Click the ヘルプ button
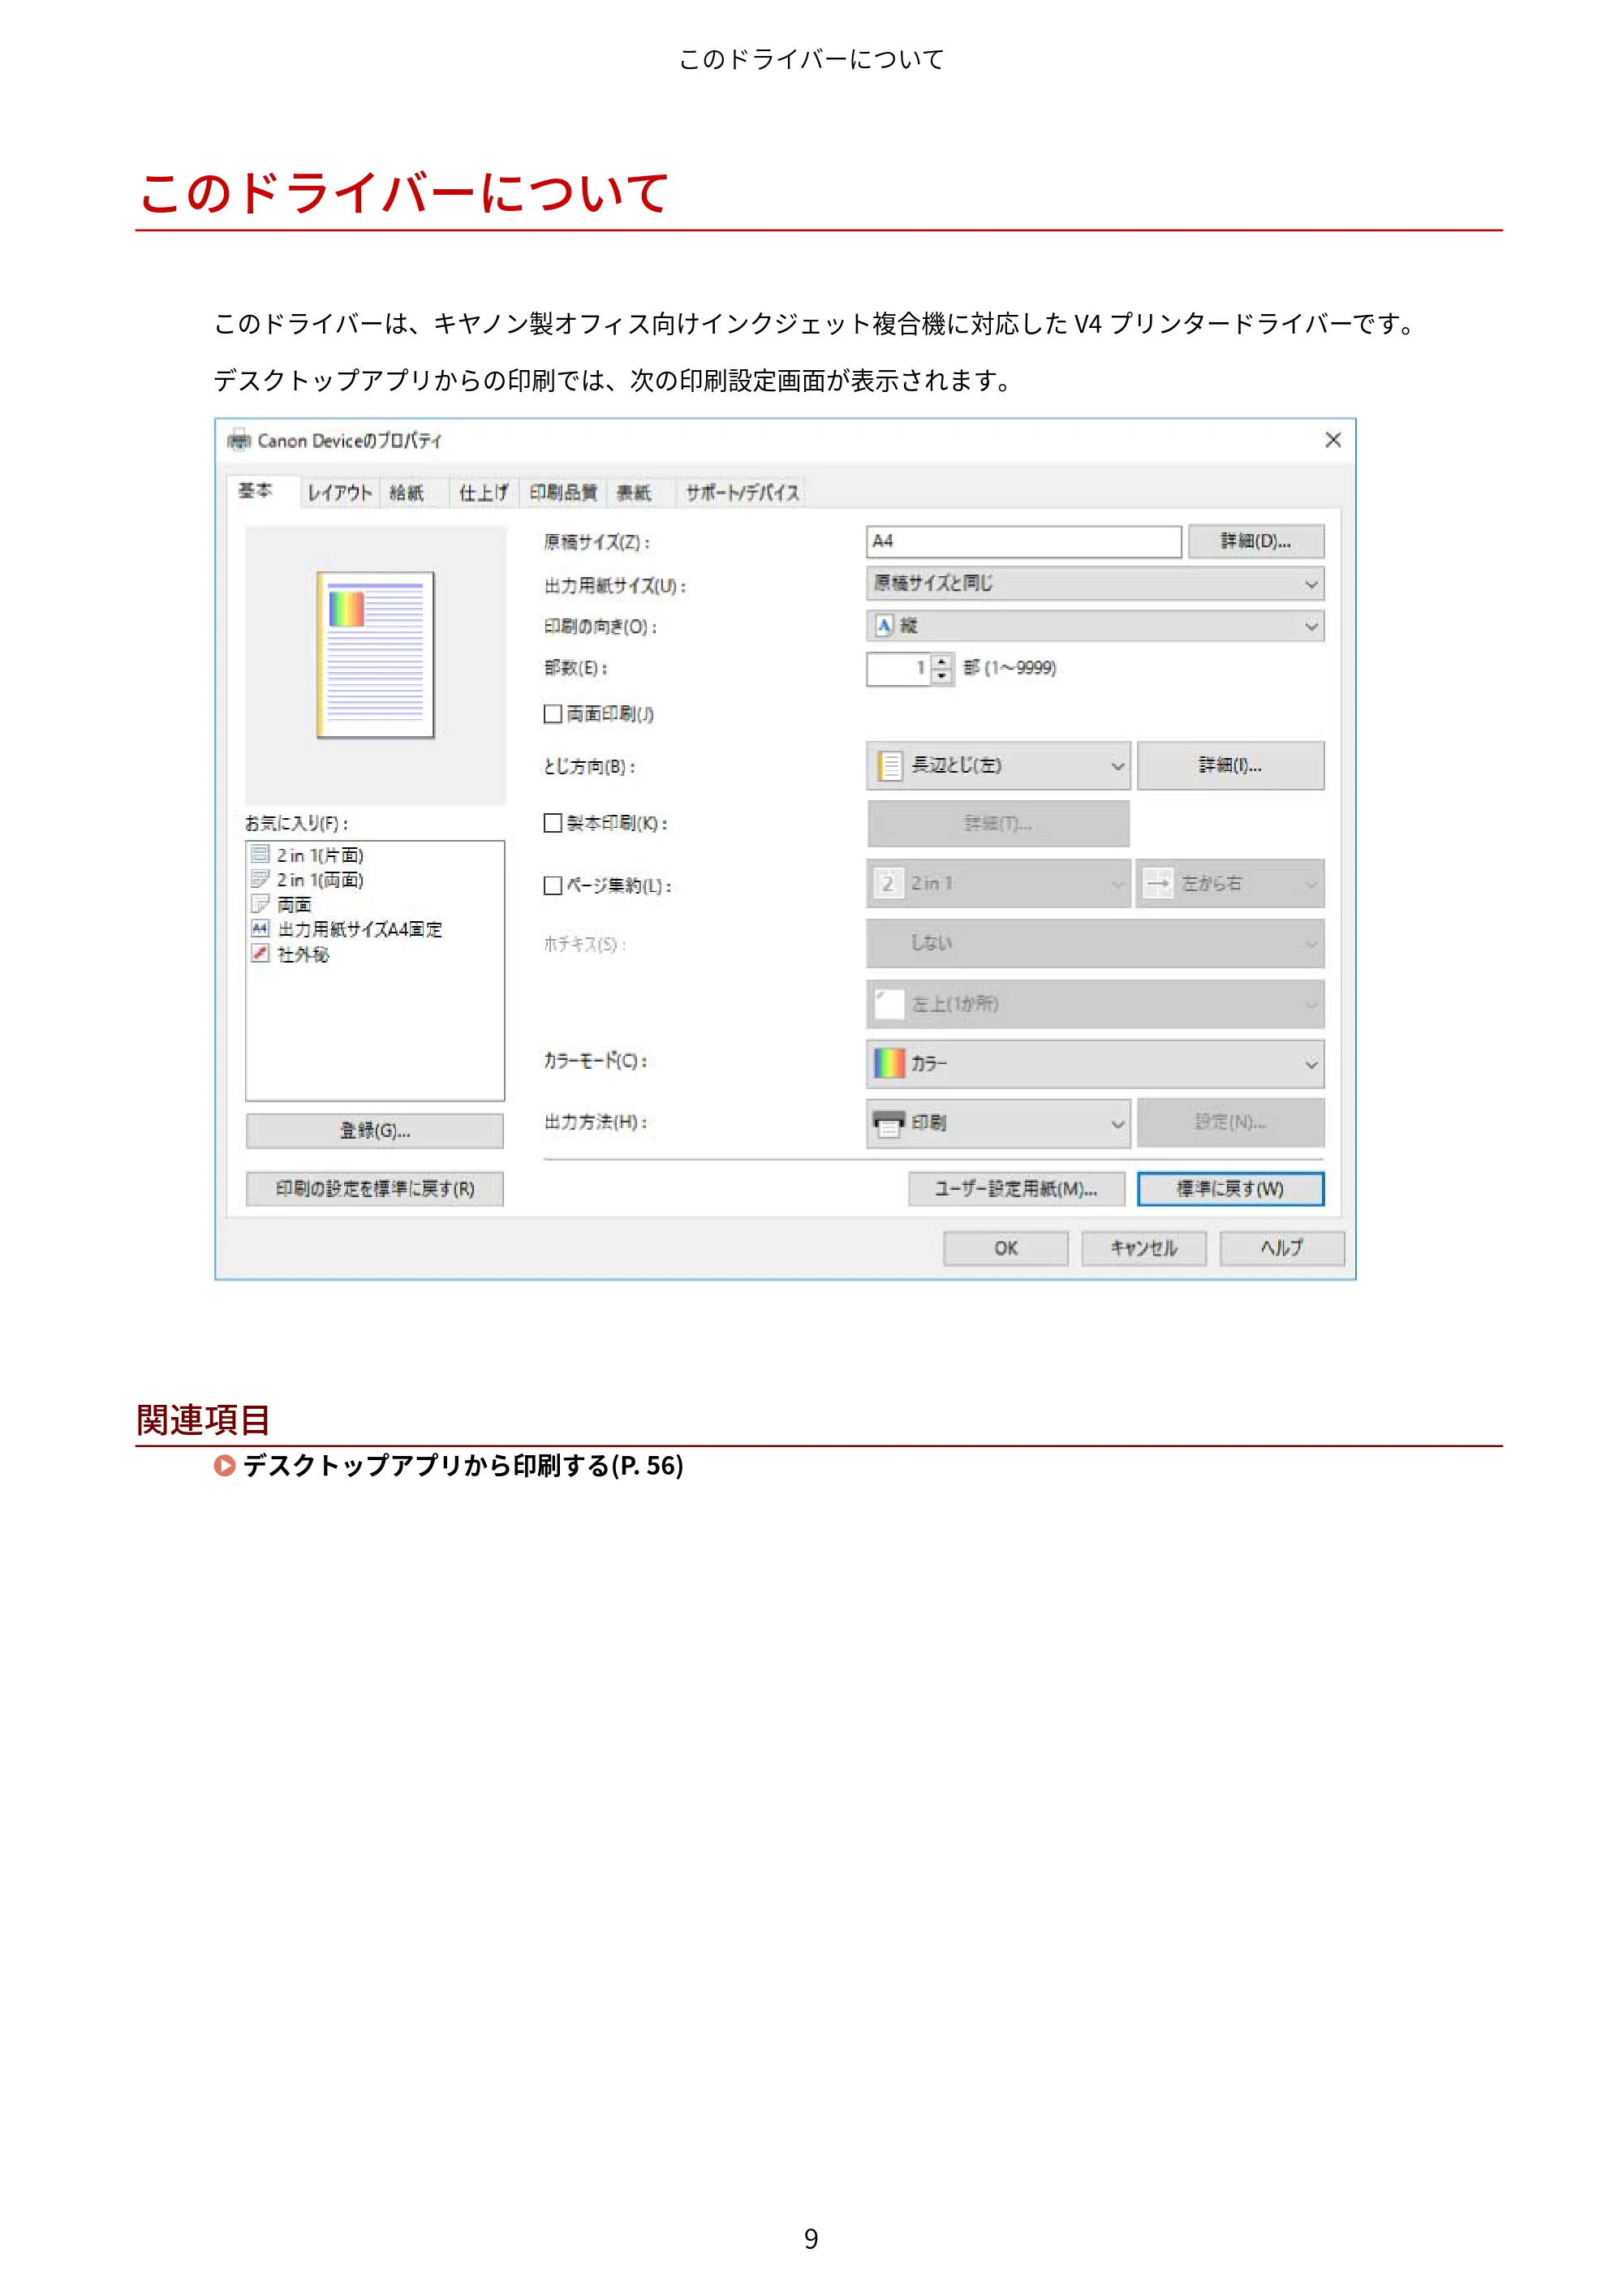The image size is (1623, 2296). tap(1282, 1248)
